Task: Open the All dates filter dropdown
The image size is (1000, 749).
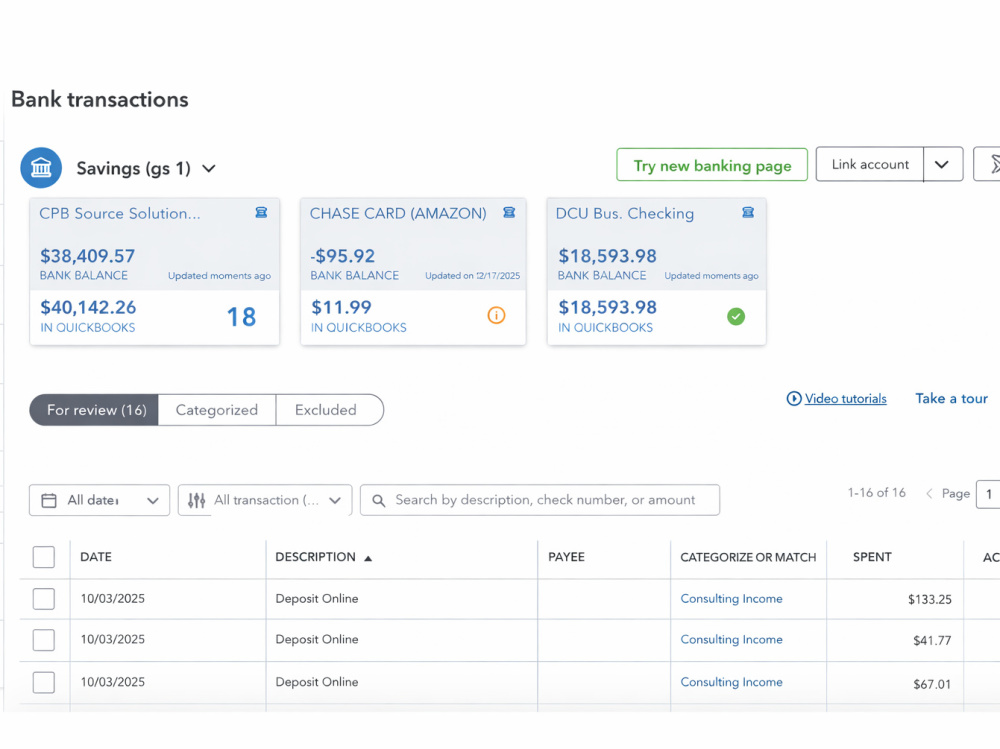Action: point(99,500)
